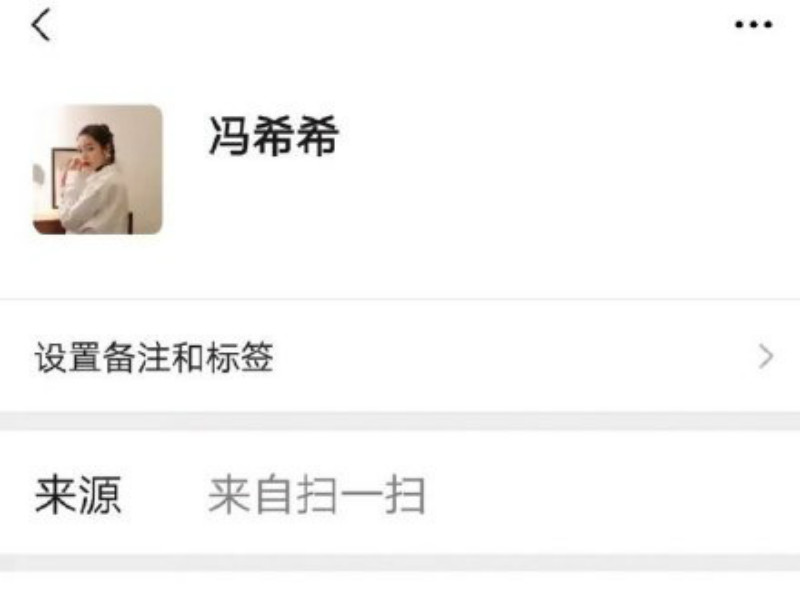
Task: View 冯希希's profile avatar photo
Action: pyautogui.click(x=97, y=169)
